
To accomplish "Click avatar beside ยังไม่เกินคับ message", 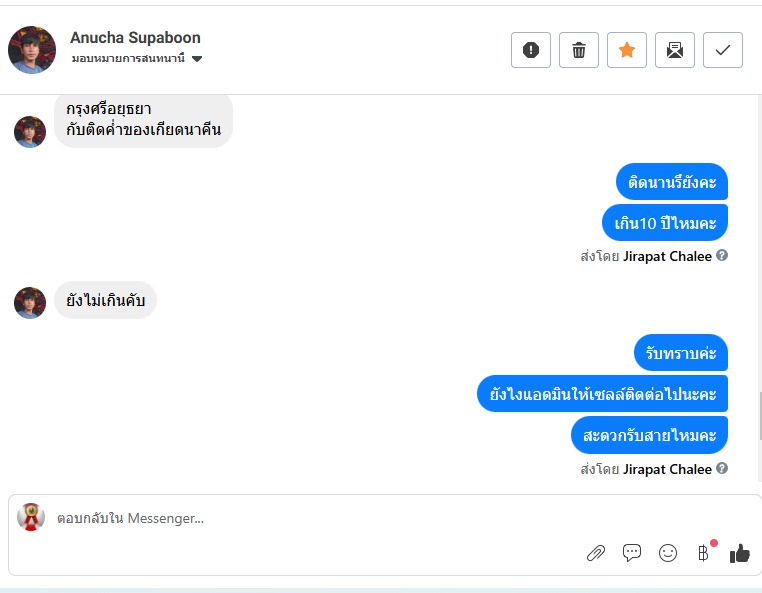I will pos(30,303).
